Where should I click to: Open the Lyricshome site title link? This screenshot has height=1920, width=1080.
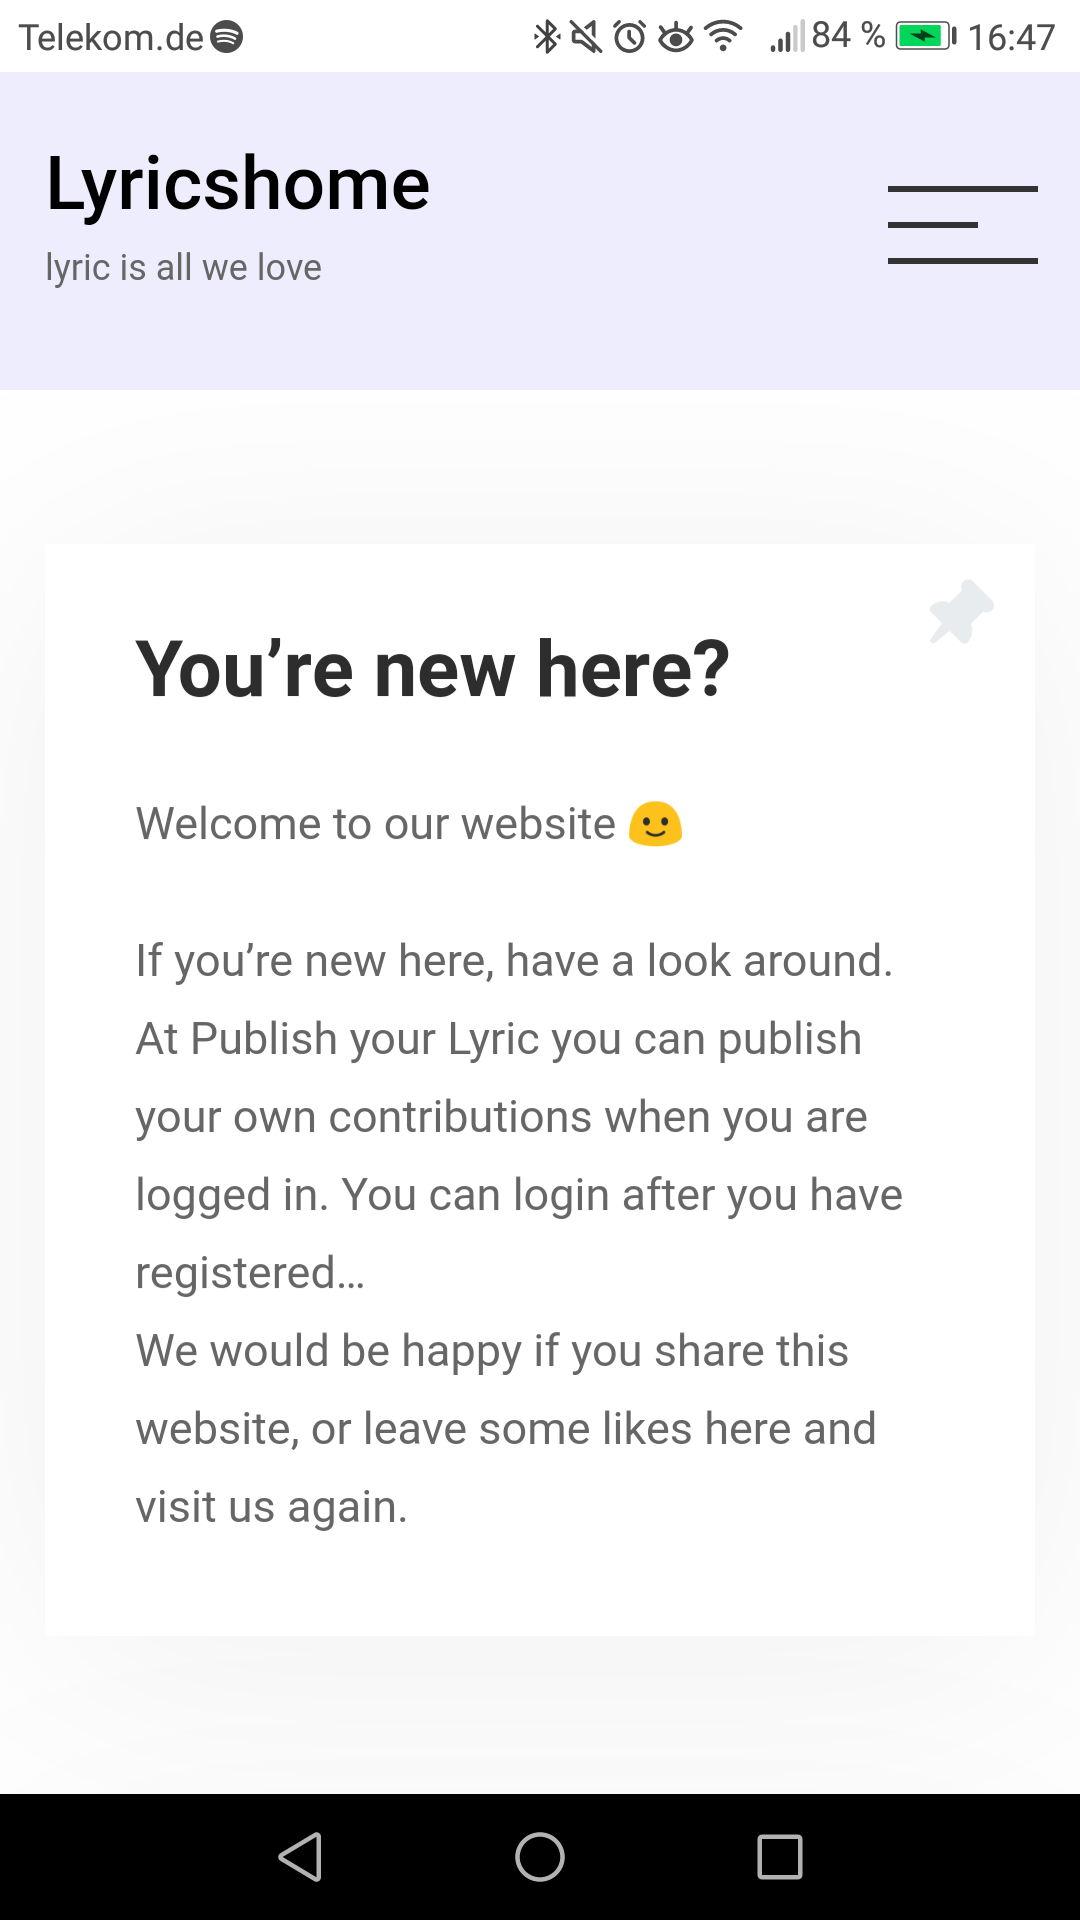point(238,184)
